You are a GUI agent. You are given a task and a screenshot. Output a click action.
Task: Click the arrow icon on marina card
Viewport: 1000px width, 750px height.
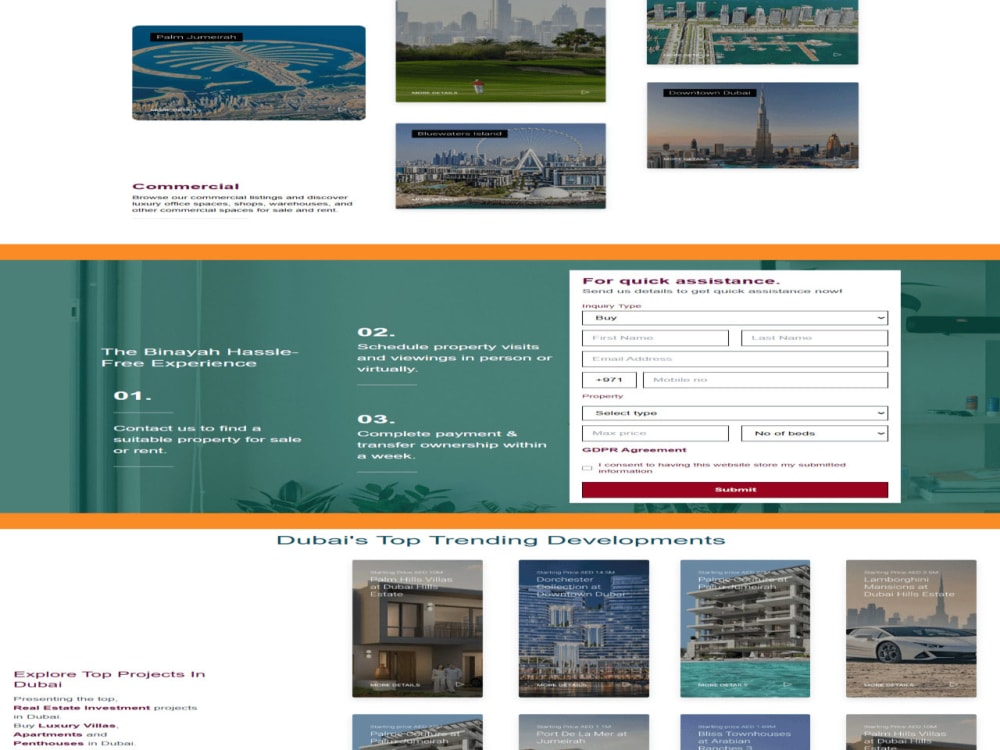click(x=837, y=55)
